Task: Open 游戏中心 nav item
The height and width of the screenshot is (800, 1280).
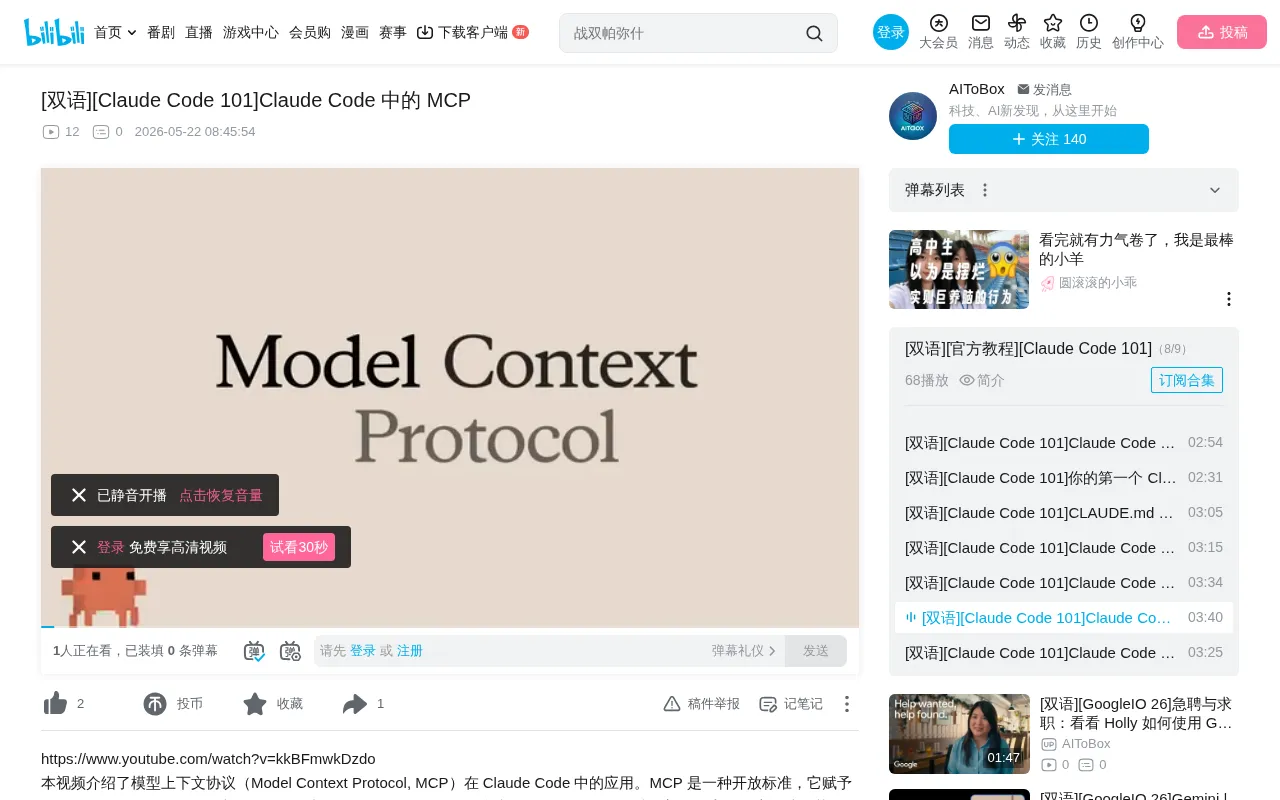Action: pos(251,32)
